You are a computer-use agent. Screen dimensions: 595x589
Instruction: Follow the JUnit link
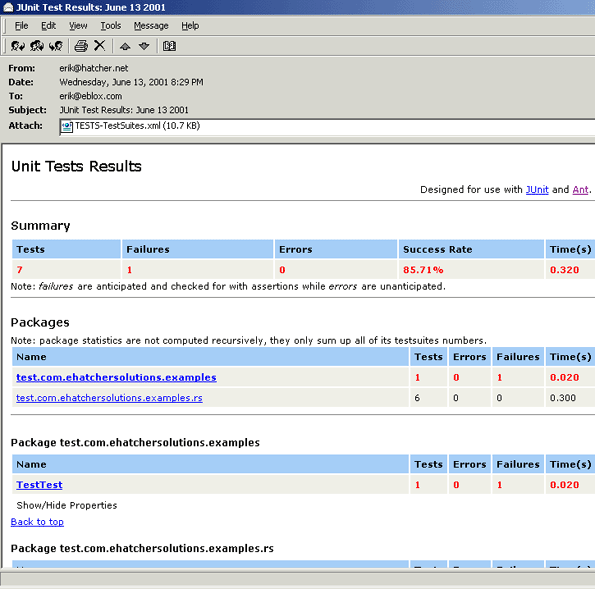tap(537, 189)
